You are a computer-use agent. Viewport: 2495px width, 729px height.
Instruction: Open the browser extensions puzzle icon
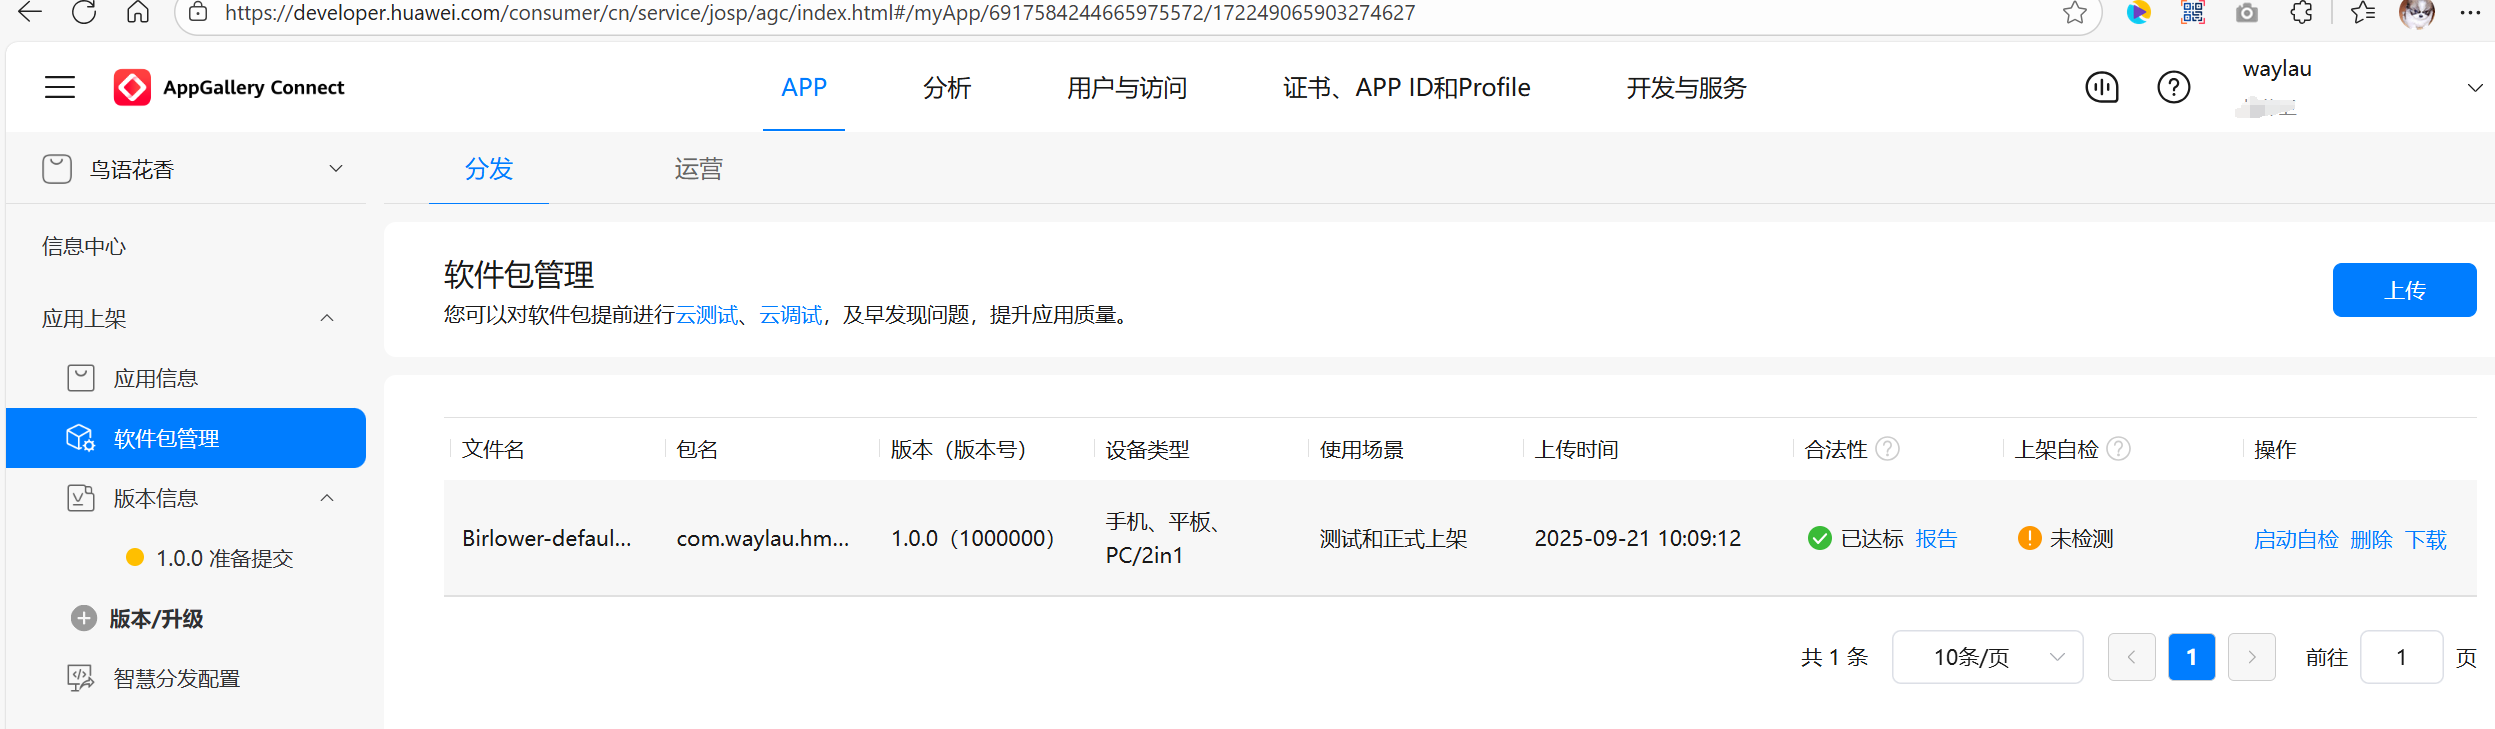pyautogui.click(x=2301, y=13)
